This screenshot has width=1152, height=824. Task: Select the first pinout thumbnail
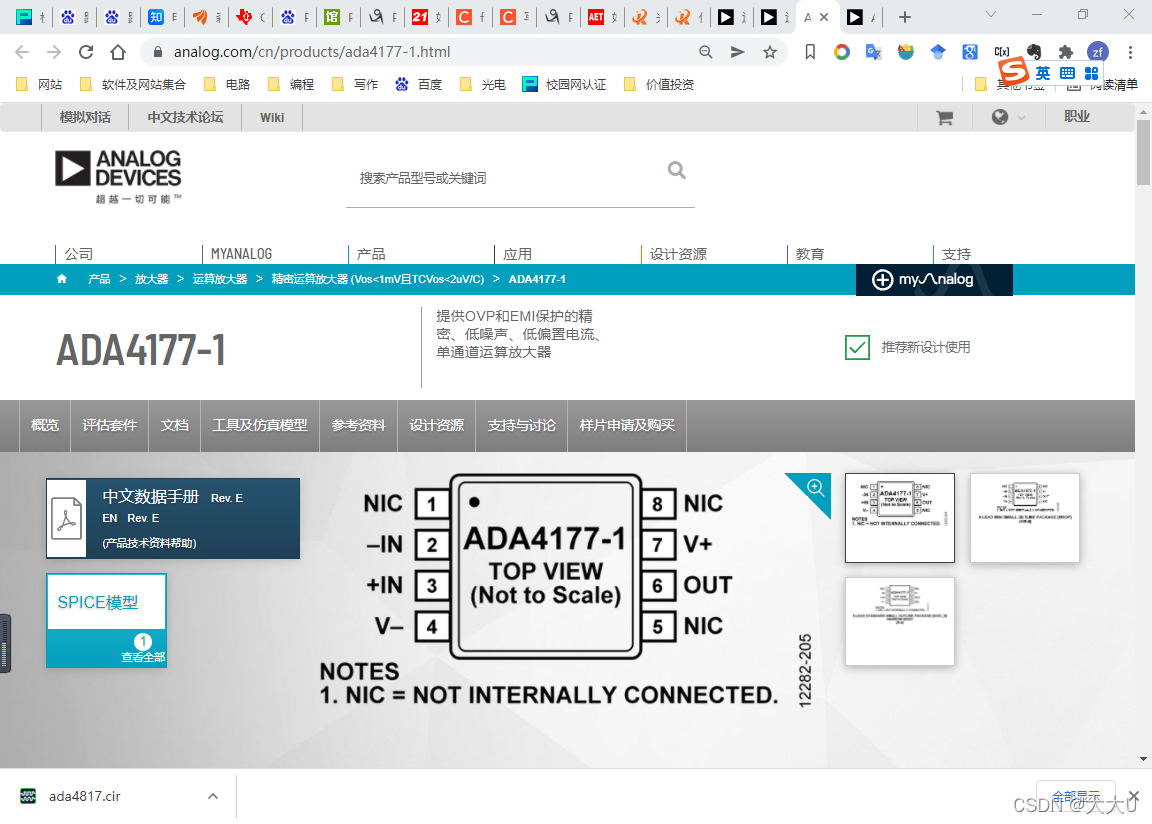coord(900,518)
